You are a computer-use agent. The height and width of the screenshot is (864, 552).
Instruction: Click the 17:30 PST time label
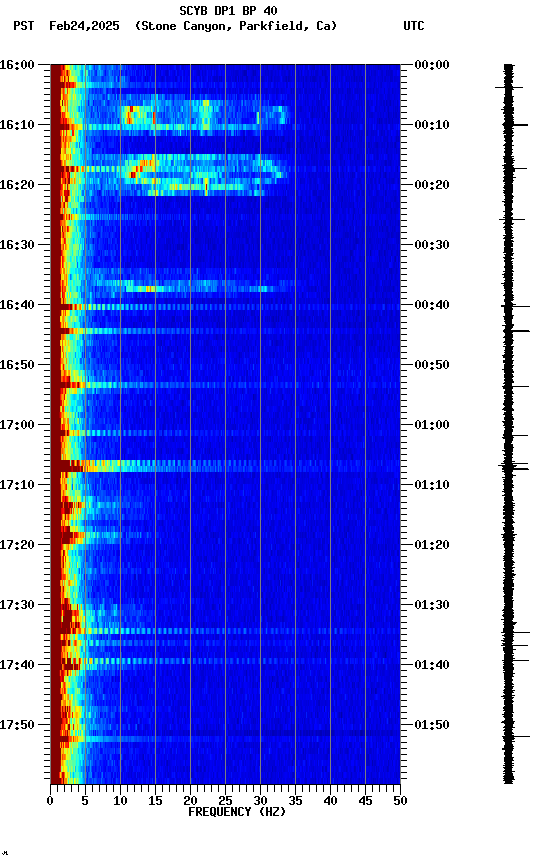[x=17, y=605]
